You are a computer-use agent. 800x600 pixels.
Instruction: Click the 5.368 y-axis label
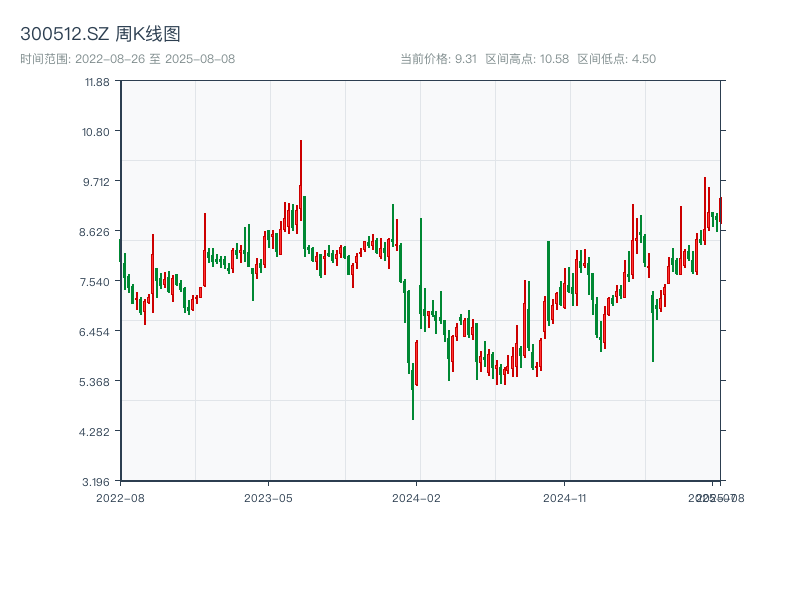(x=97, y=381)
